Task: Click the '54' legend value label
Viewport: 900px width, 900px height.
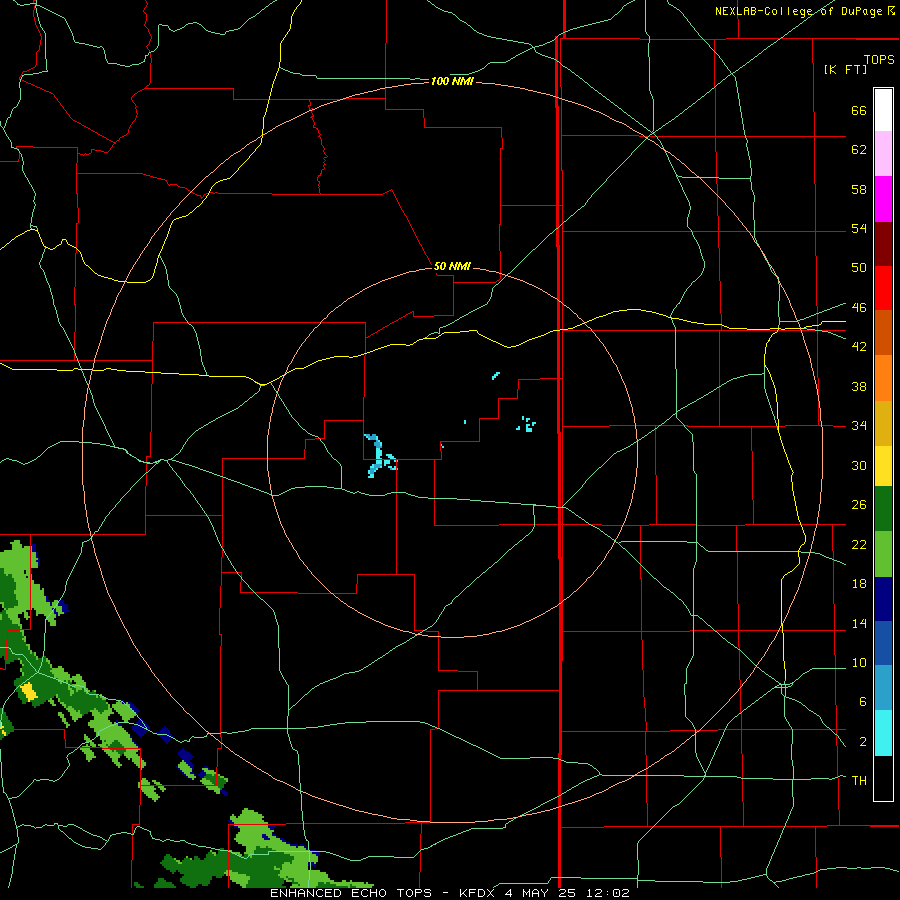Action: point(859,228)
